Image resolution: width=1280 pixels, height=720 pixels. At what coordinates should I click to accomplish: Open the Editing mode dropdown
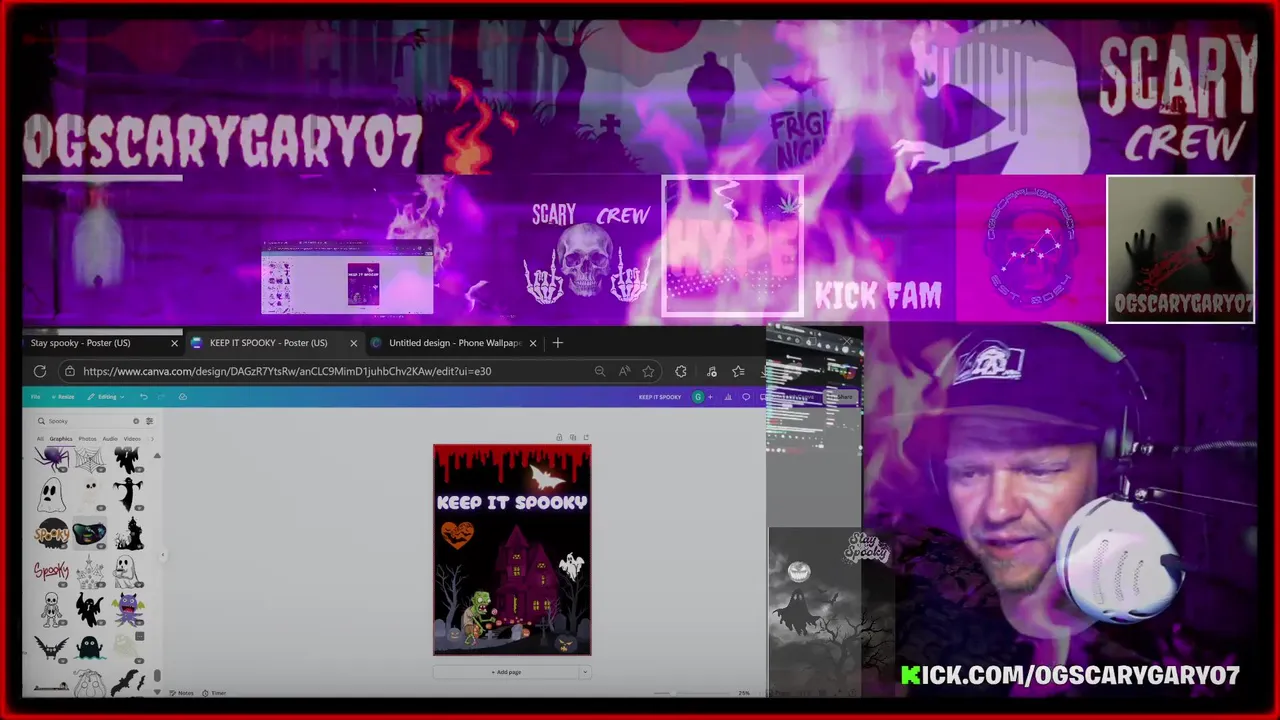coord(106,397)
